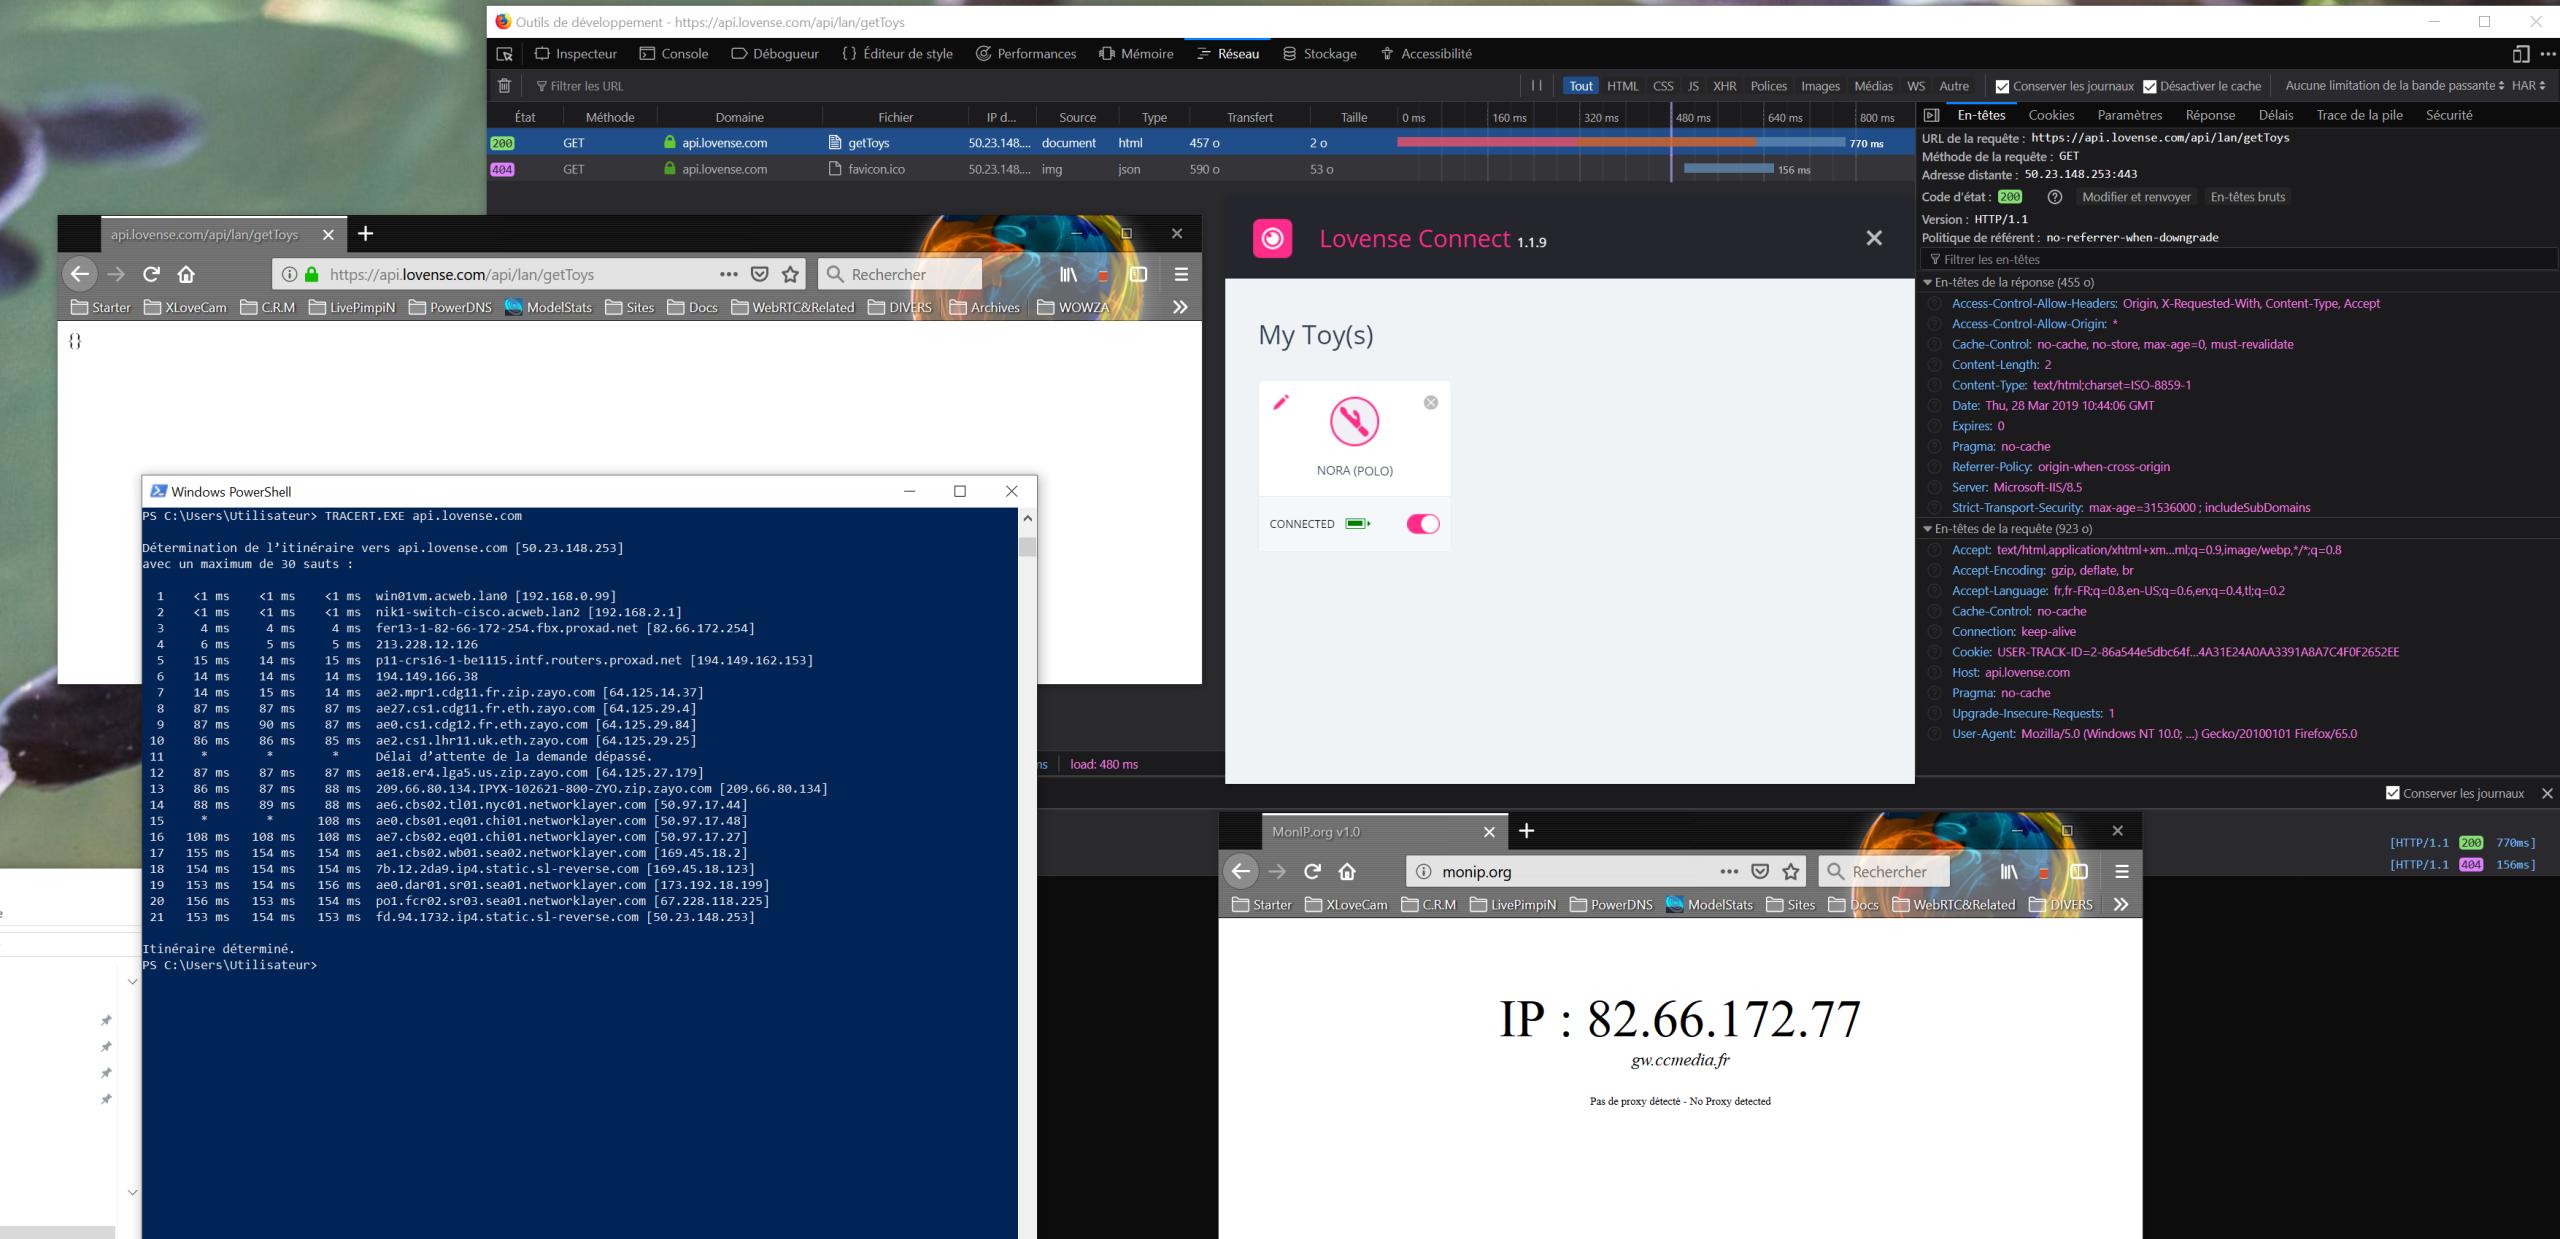Uncheck Désactiver le cache checkbox
Viewport: 2560px width, 1239px height.
tap(2149, 87)
